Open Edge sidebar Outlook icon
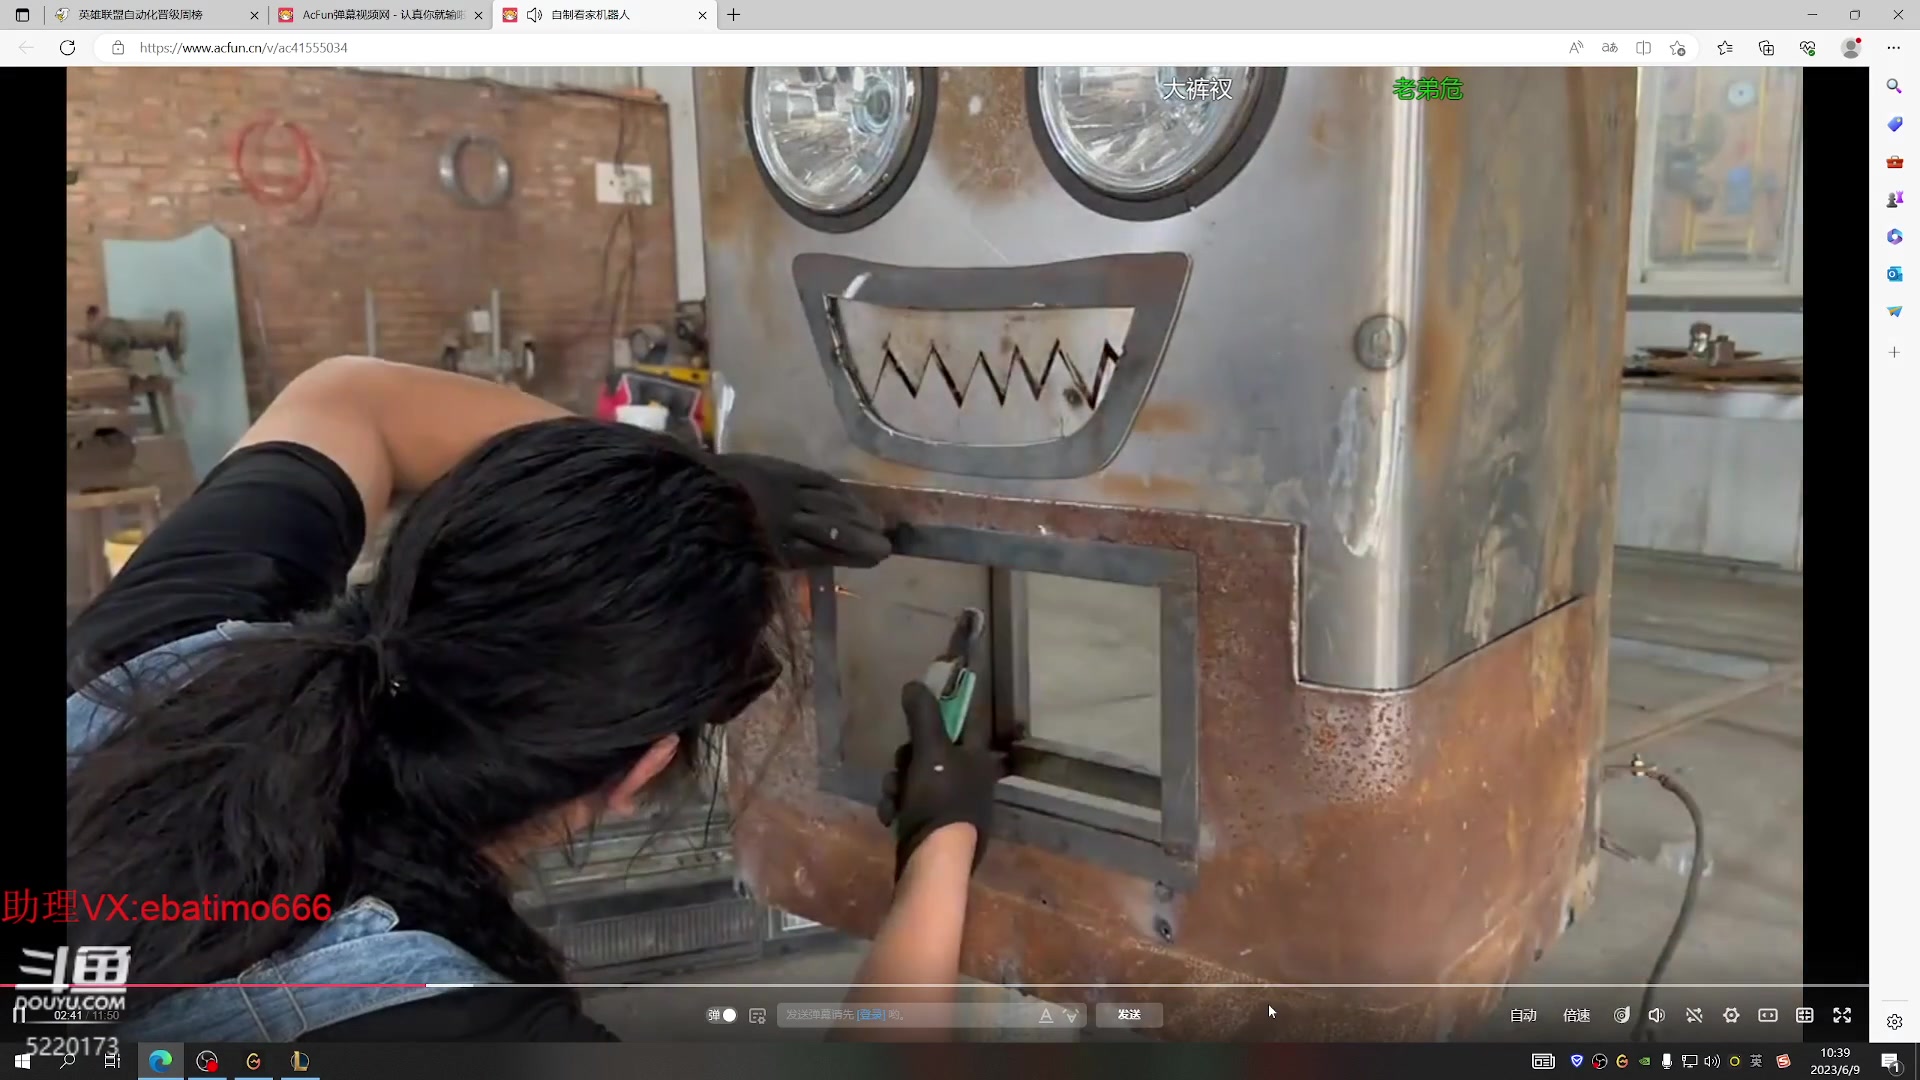 (x=1894, y=274)
